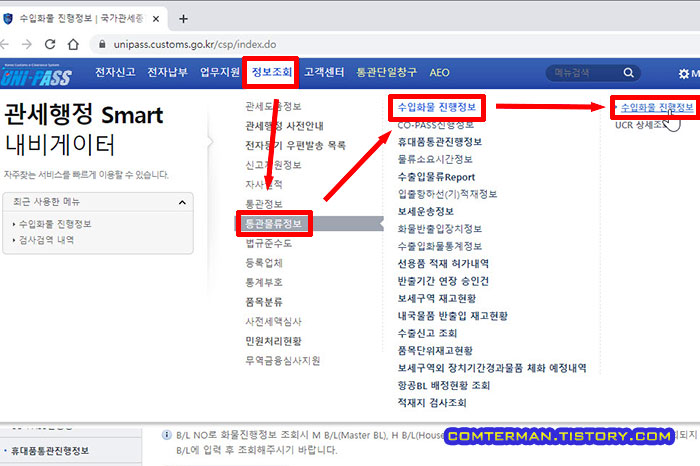Select 관세도움정보 in submenu
Image resolution: width=700 pixels, height=466 pixels.
pyautogui.click(x=273, y=106)
